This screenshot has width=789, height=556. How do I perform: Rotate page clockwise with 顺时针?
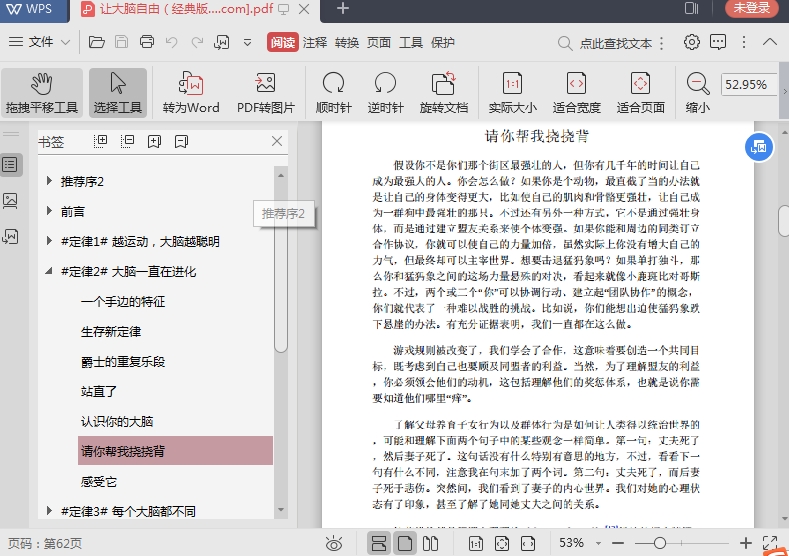pos(334,93)
